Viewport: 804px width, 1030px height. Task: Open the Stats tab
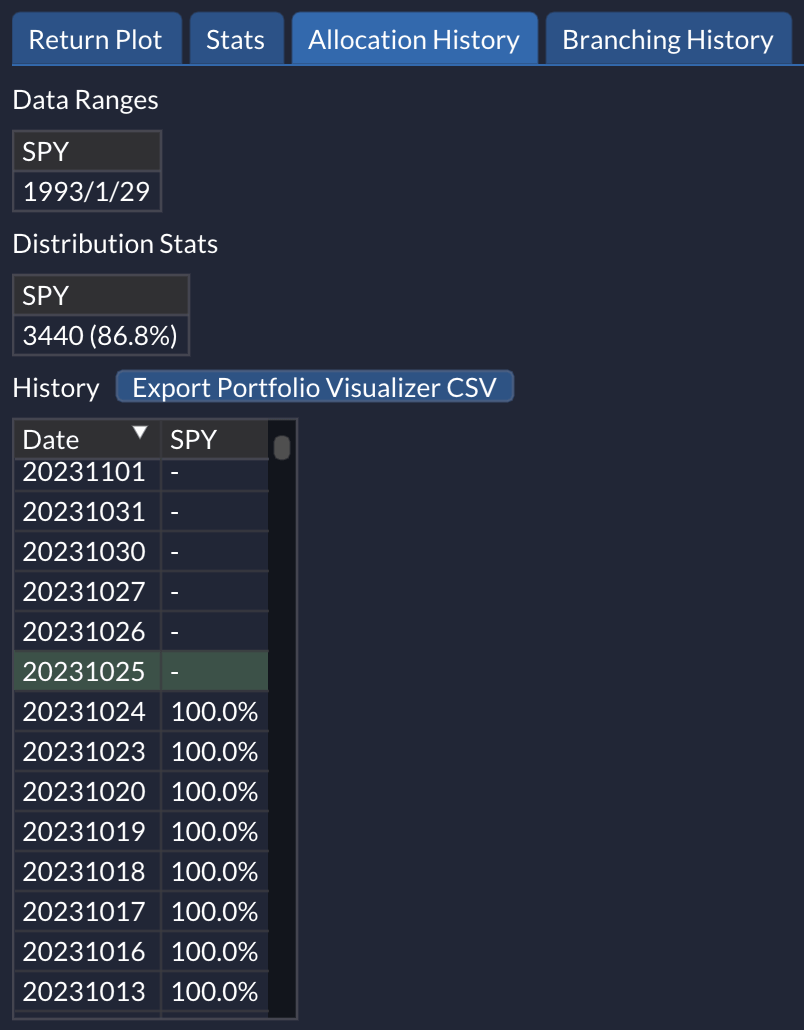pyautogui.click(x=235, y=40)
